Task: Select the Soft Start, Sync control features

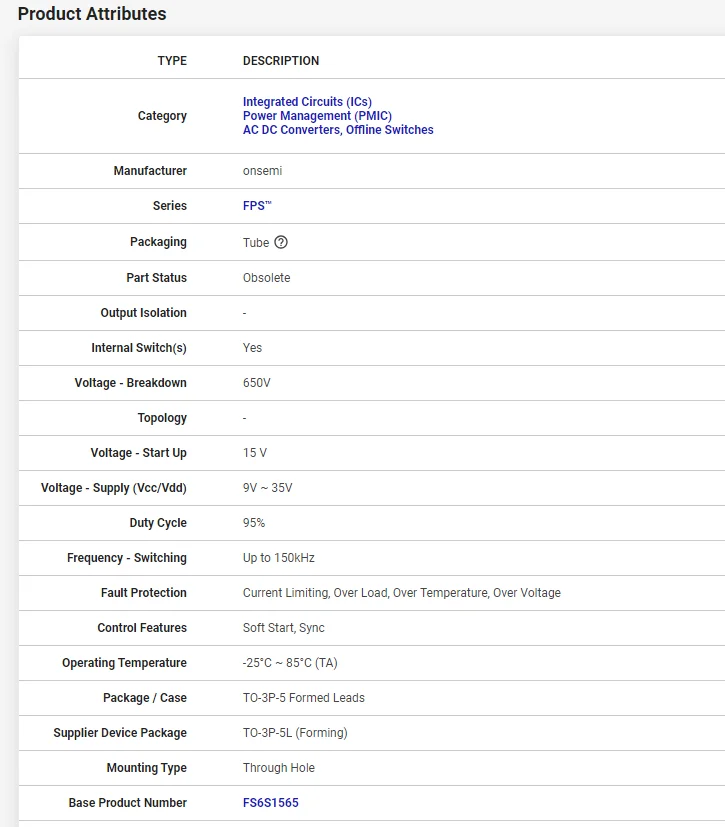Action: [283, 628]
